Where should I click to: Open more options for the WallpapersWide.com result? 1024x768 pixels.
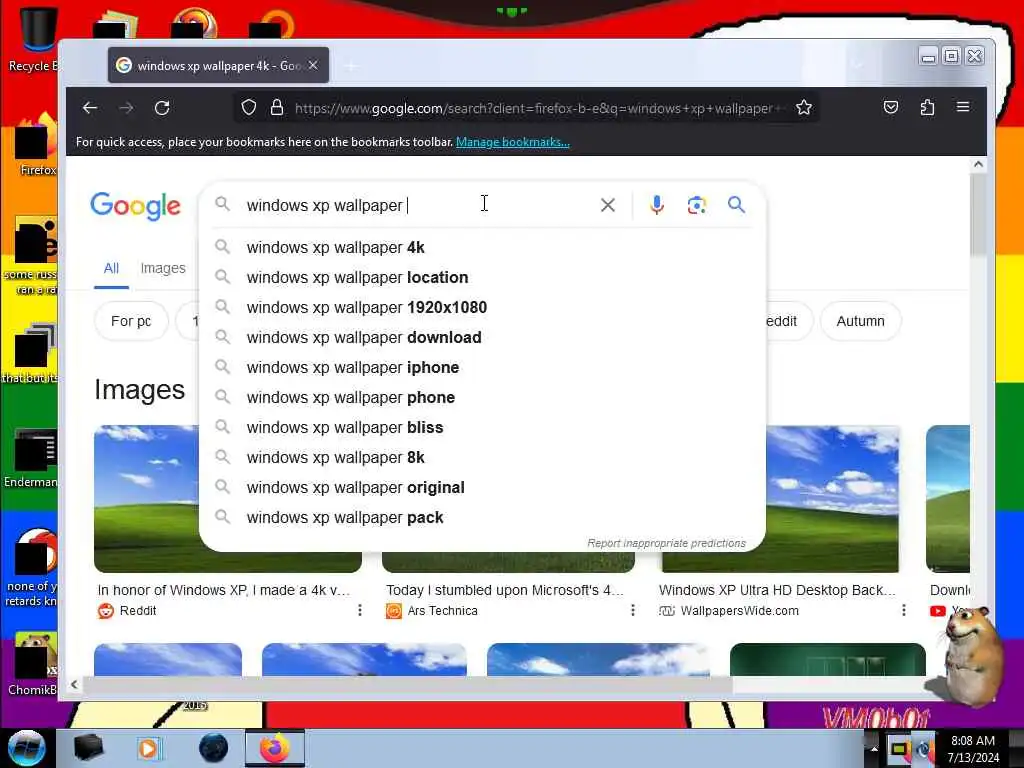[x=903, y=611]
